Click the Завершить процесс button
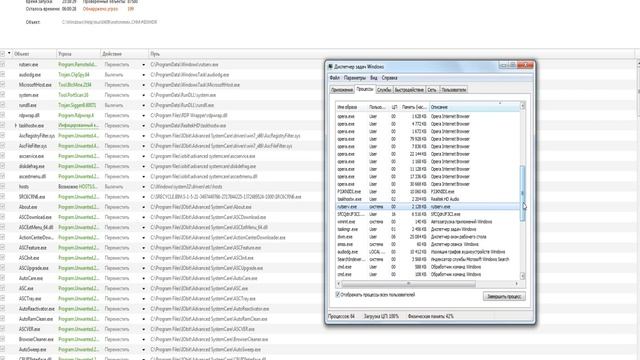The height and width of the screenshot is (360, 640). tap(504, 296)
